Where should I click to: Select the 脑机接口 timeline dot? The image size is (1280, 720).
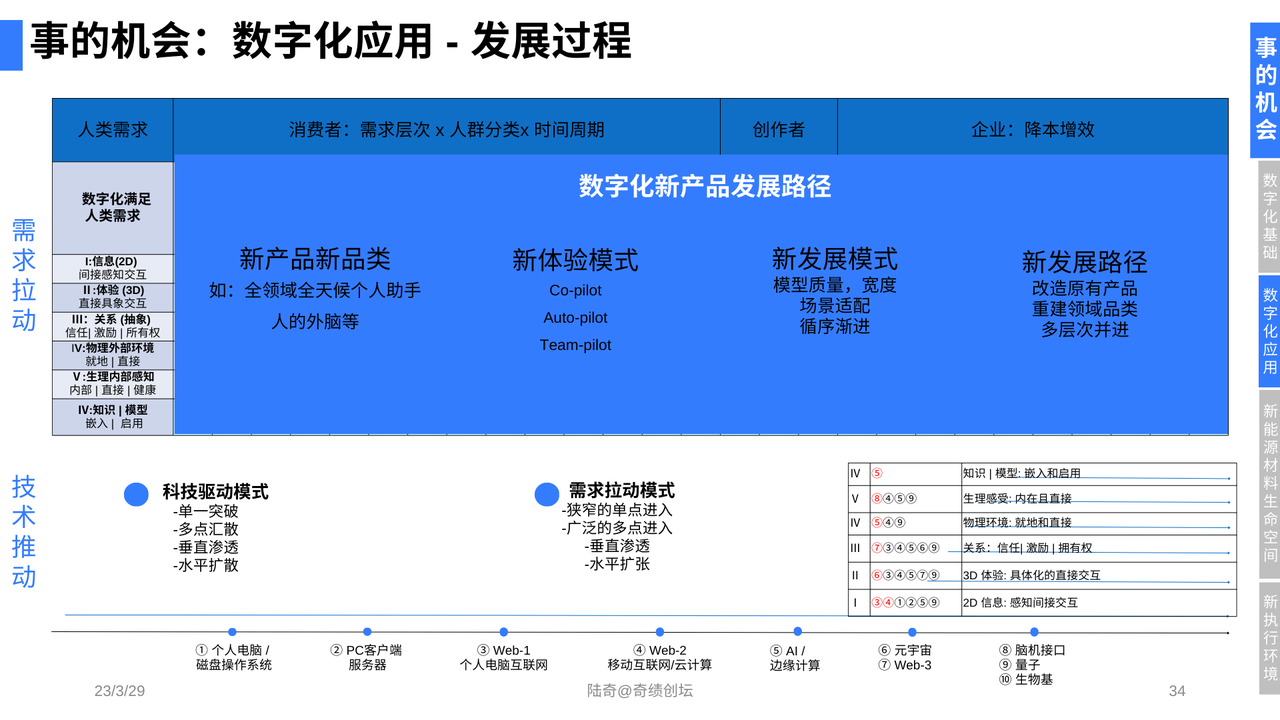click(1034, 632)
